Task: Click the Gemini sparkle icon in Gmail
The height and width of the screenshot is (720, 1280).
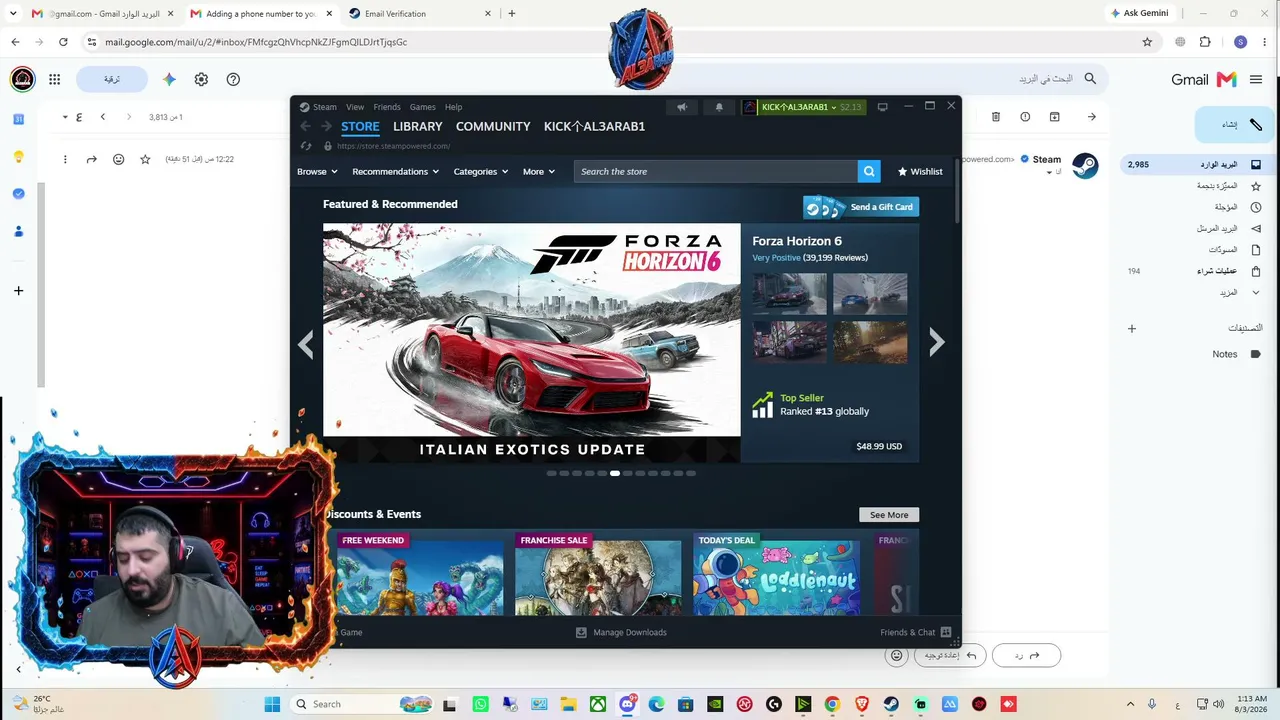Action: 169,79
